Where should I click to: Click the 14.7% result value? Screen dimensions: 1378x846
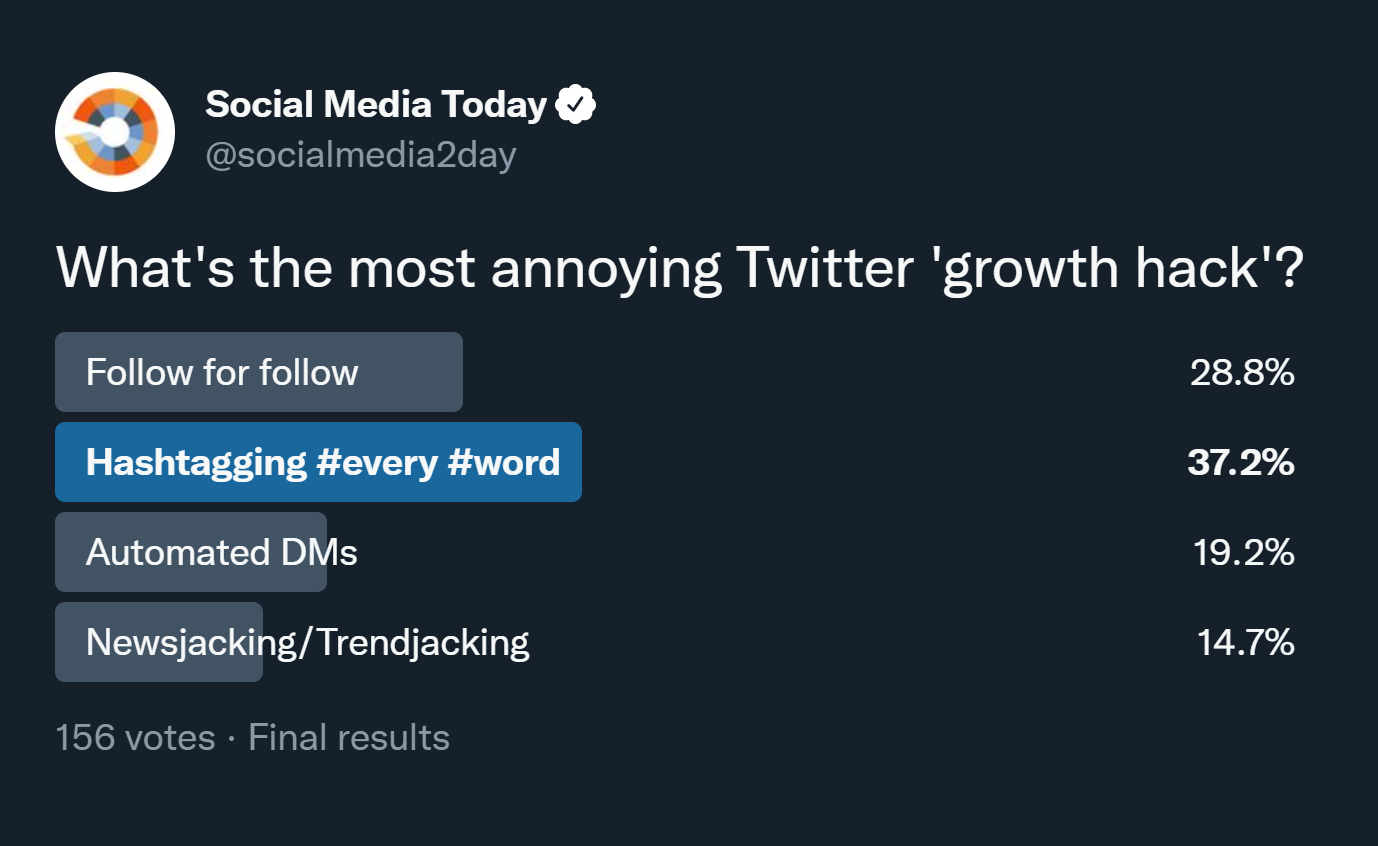[1246, 643]
